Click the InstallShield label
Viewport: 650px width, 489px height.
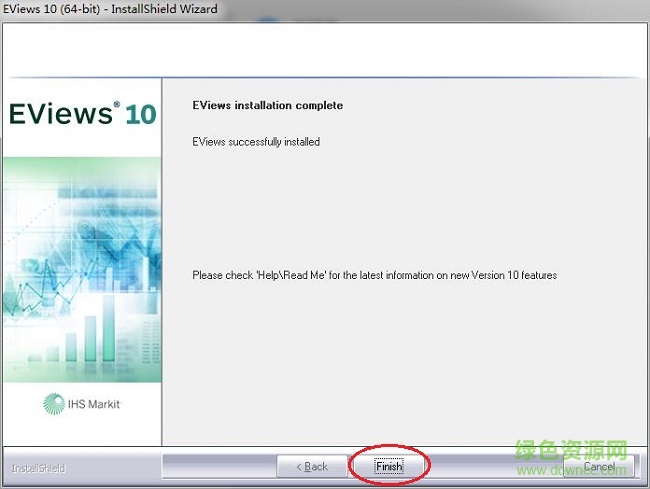coord(38,468)
